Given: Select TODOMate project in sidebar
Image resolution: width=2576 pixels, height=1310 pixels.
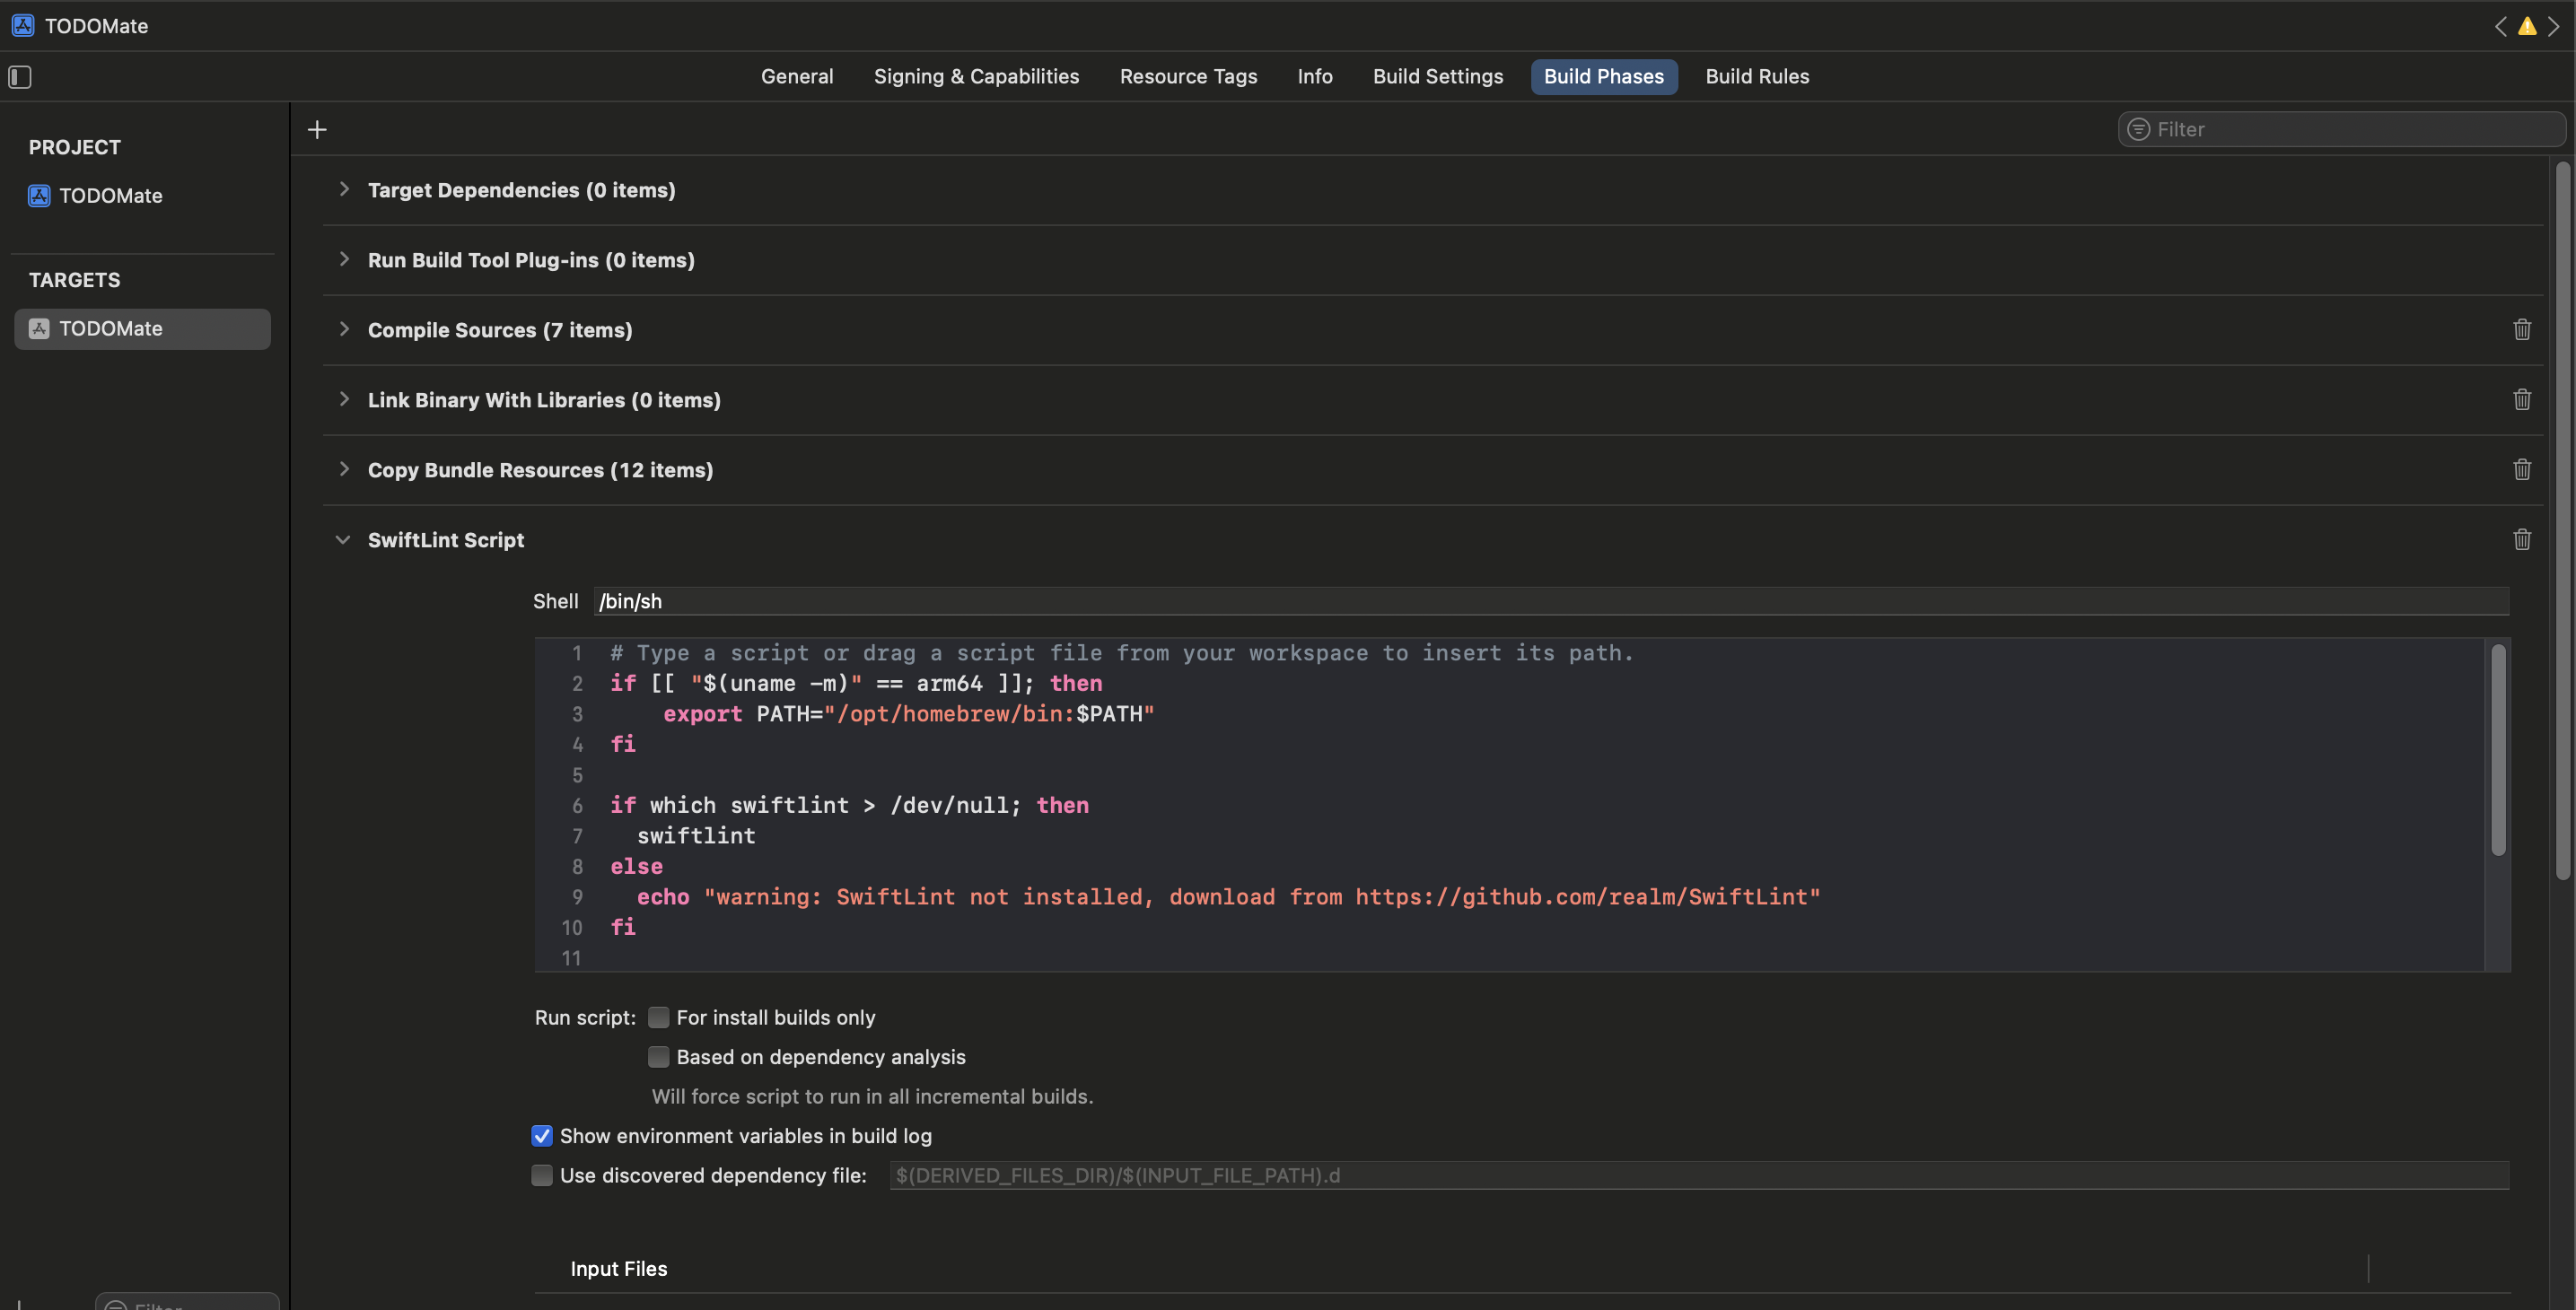Looking at the screenshot, I should 110,196.
